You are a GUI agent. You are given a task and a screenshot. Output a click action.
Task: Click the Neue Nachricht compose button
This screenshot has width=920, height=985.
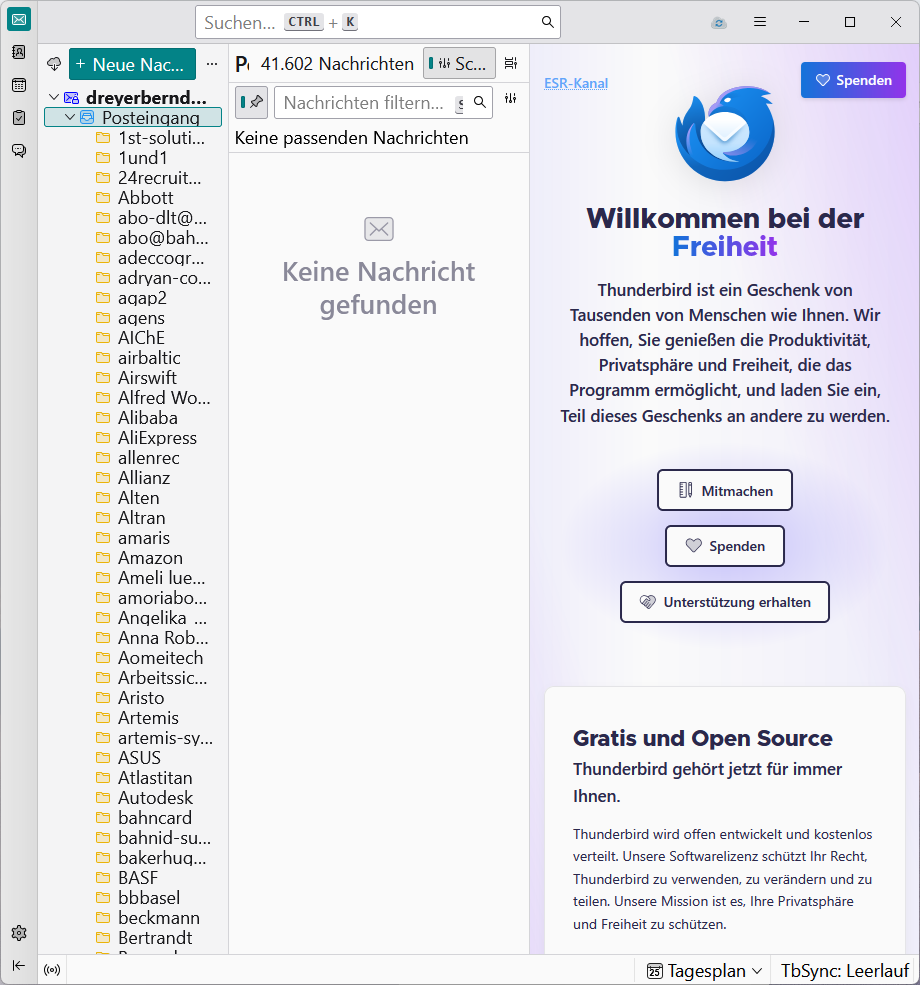(x=133, y=64)
